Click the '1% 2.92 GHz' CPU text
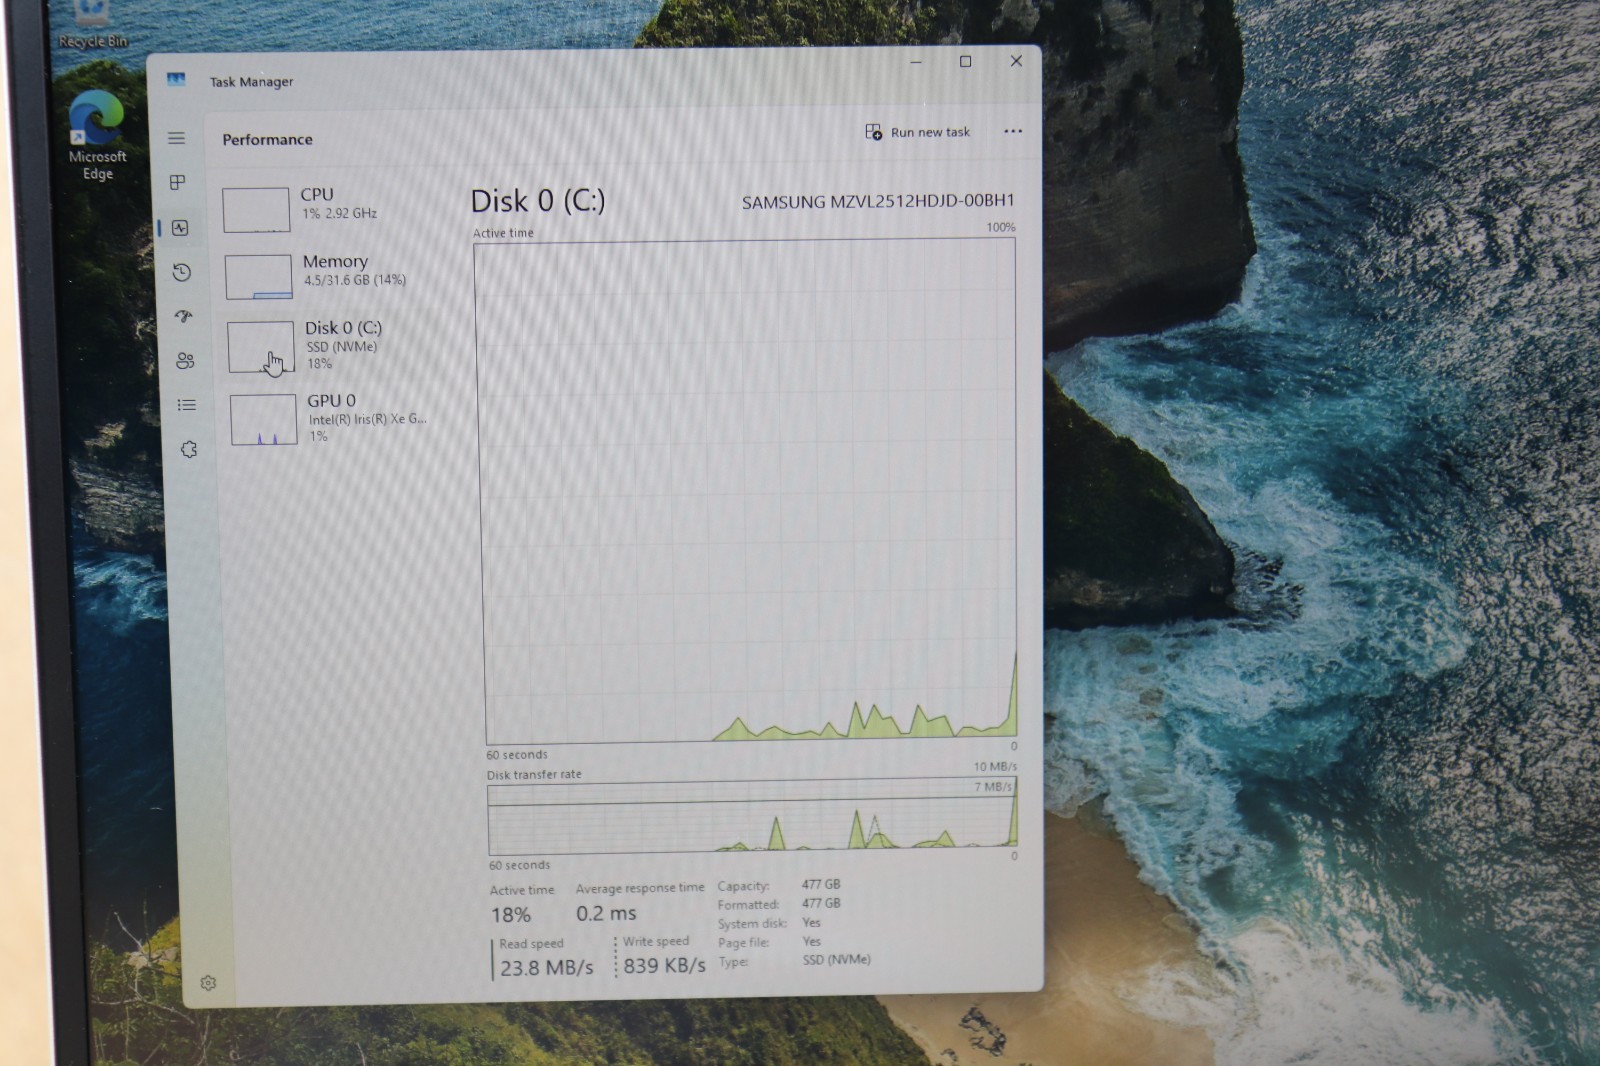The image size is (1600, 1066). click(x=339, y=213)
